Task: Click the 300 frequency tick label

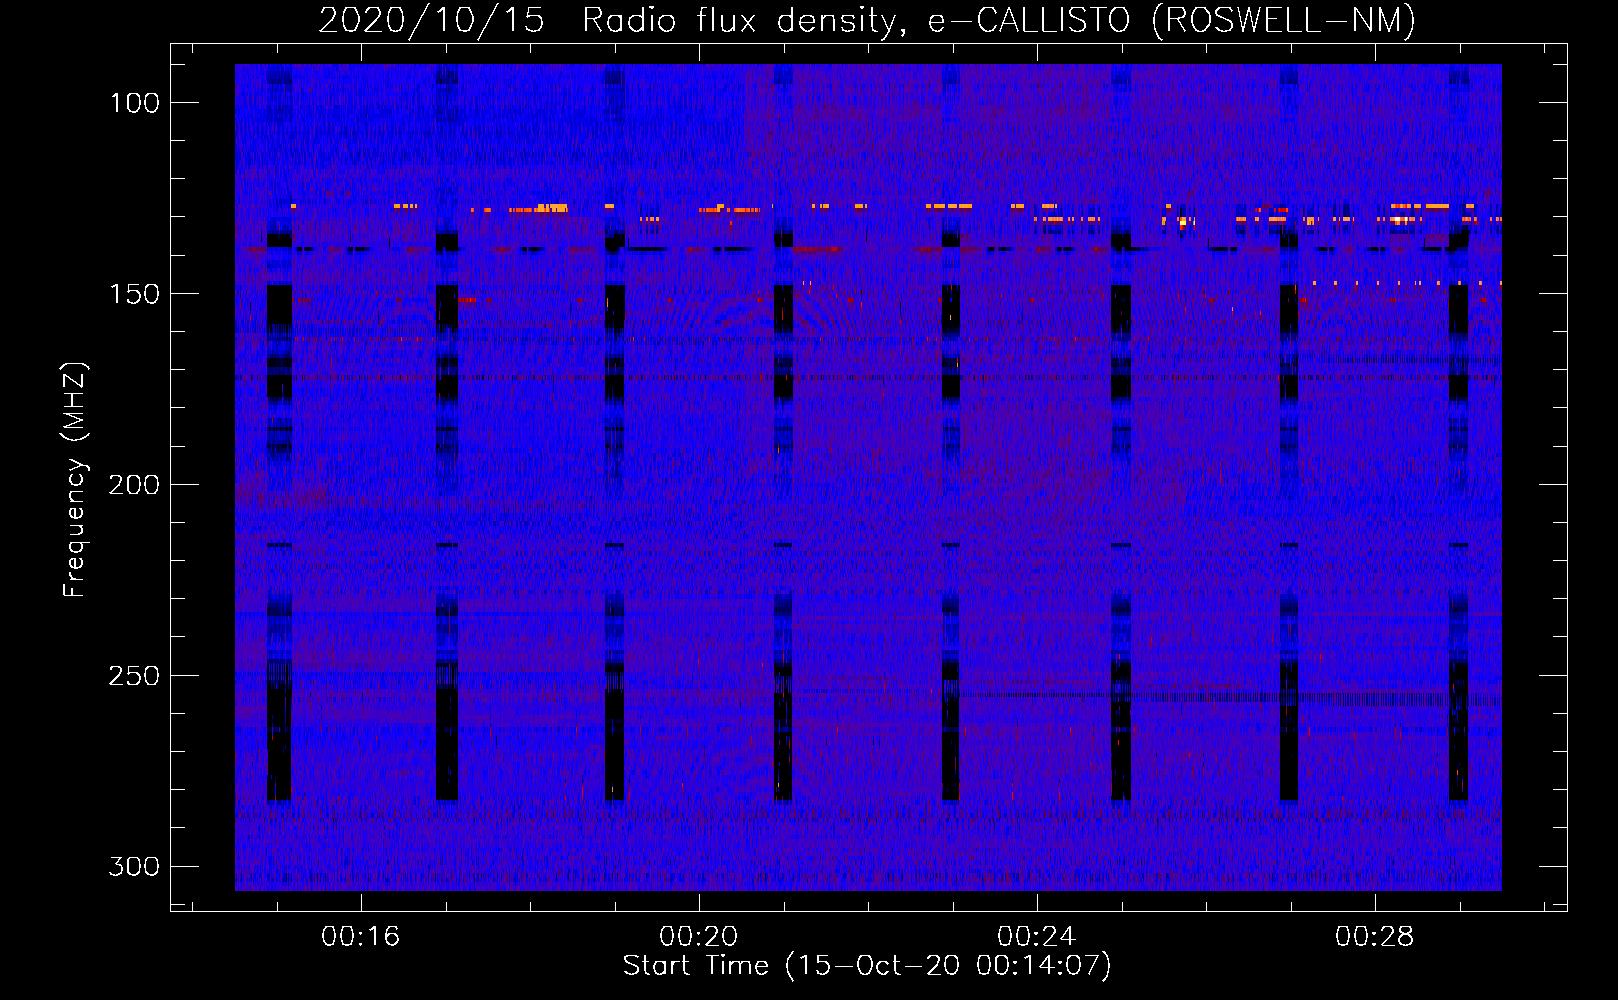Action: pos(134,866)
